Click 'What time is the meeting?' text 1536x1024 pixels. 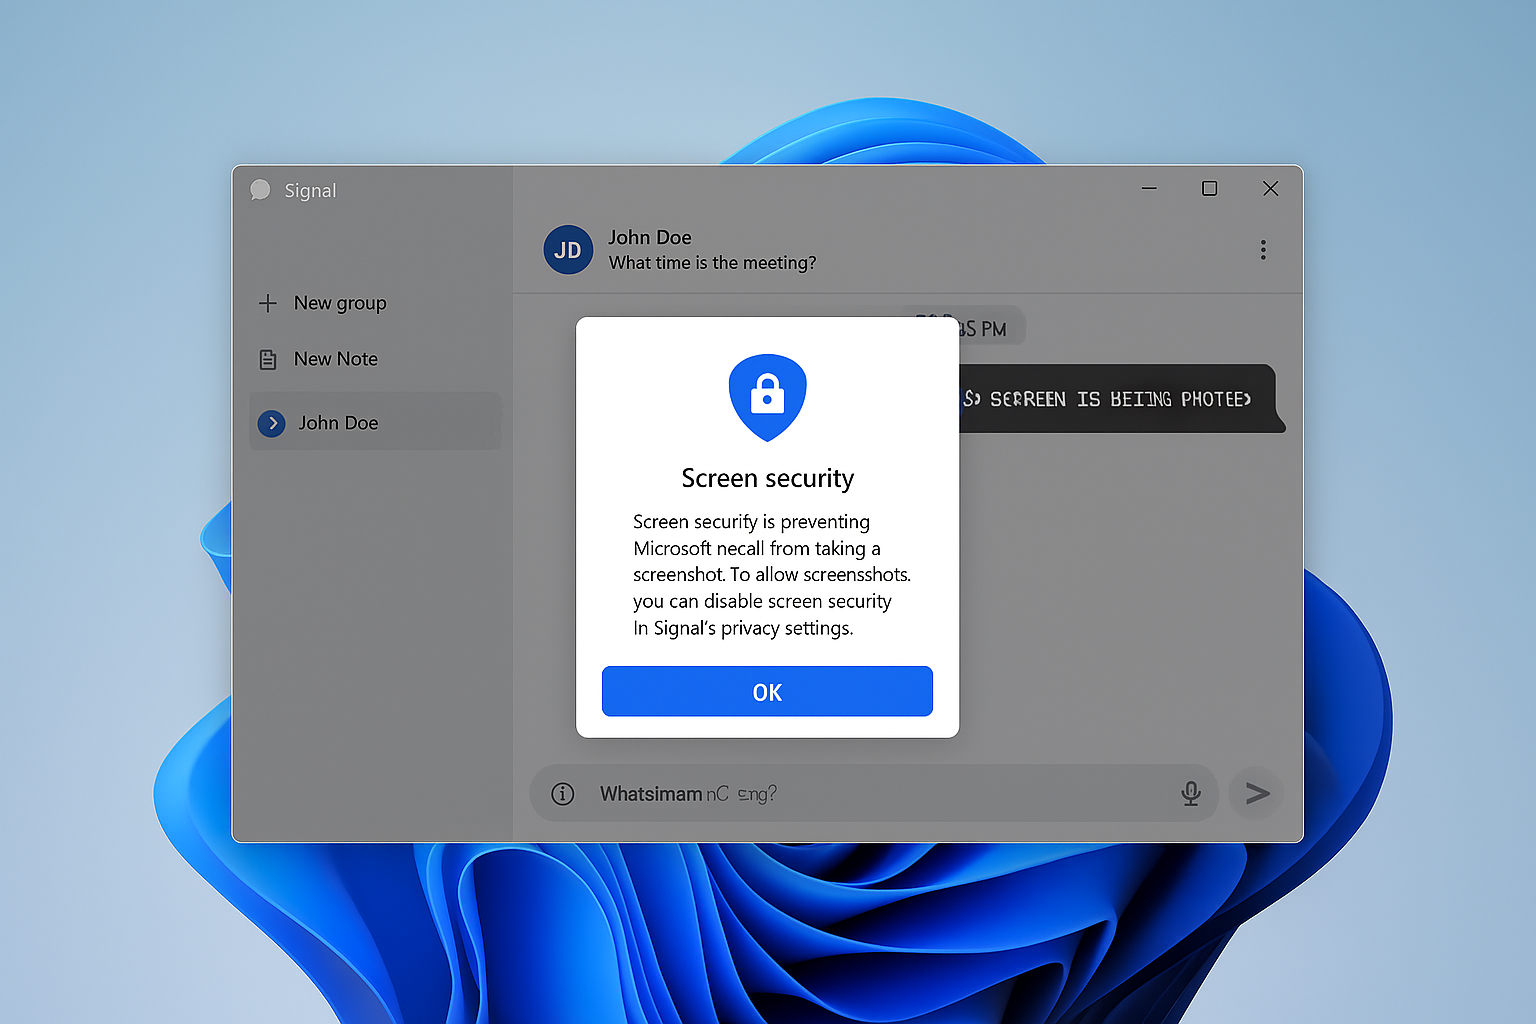pyautogui.click(x=712, y=263)
